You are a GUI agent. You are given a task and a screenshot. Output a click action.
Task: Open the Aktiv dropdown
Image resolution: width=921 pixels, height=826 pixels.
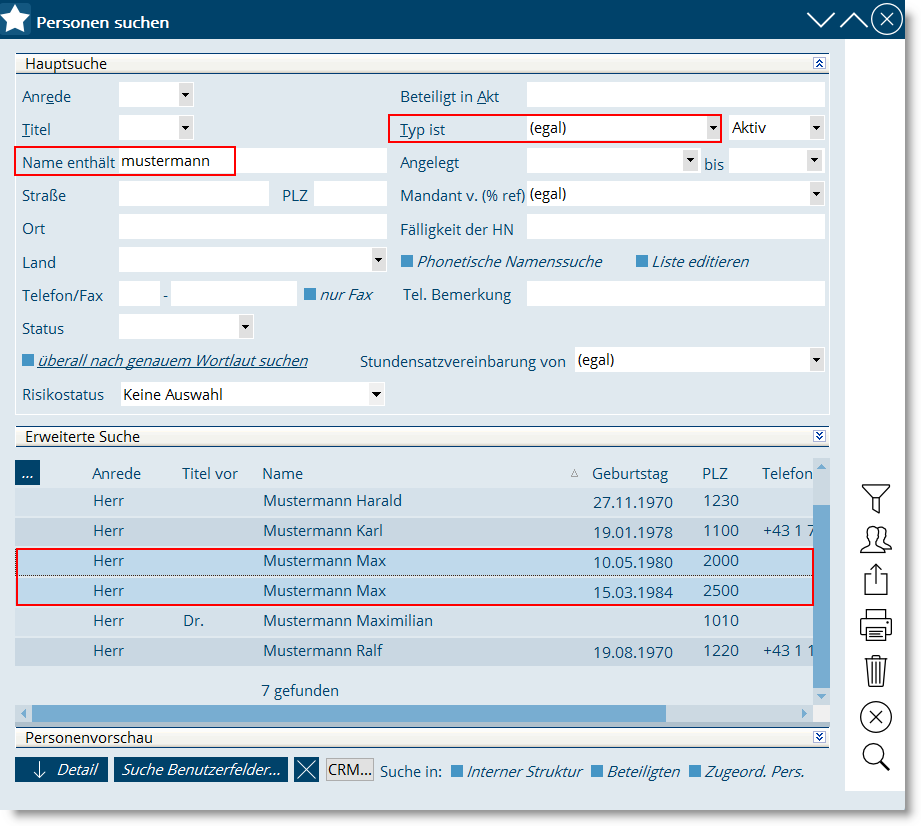816,127
